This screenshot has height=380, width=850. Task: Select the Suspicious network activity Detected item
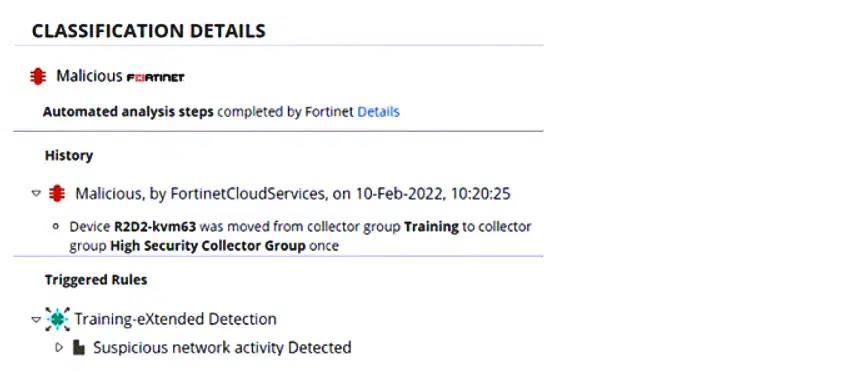tap(222, 347)
